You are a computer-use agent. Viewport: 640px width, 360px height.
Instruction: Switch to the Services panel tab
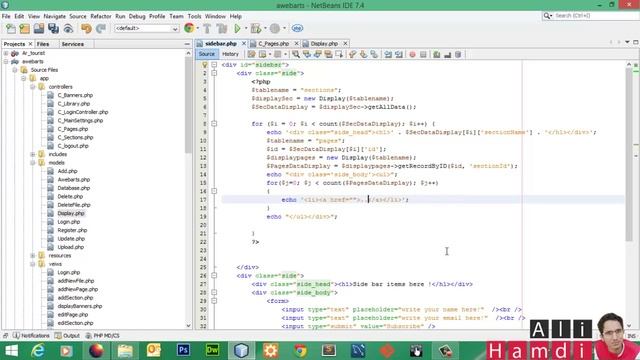[73, 44]
